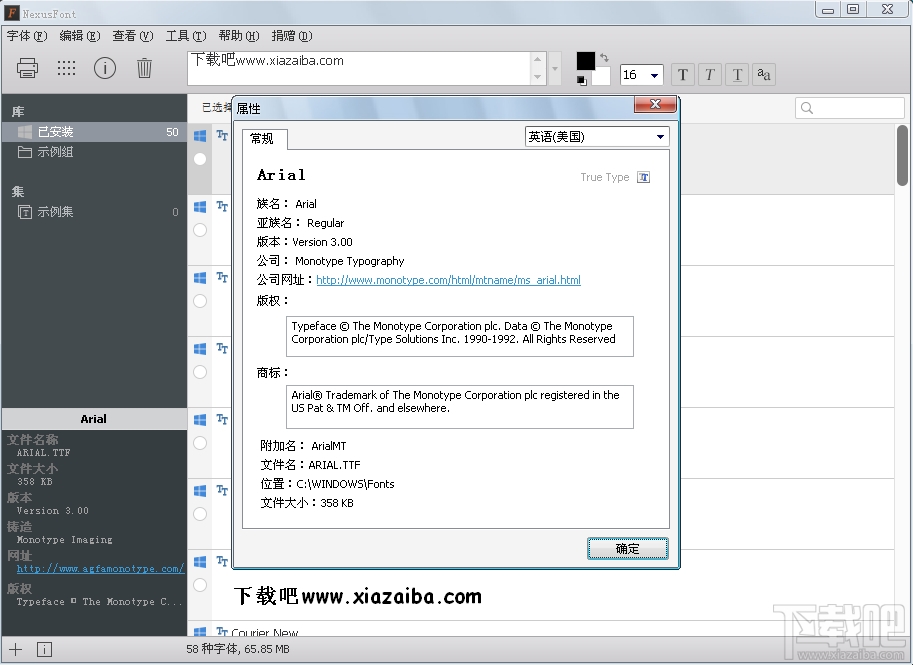Click the add plus icon at bottom
Screen dimensions: 913x665
pos(16,650)
